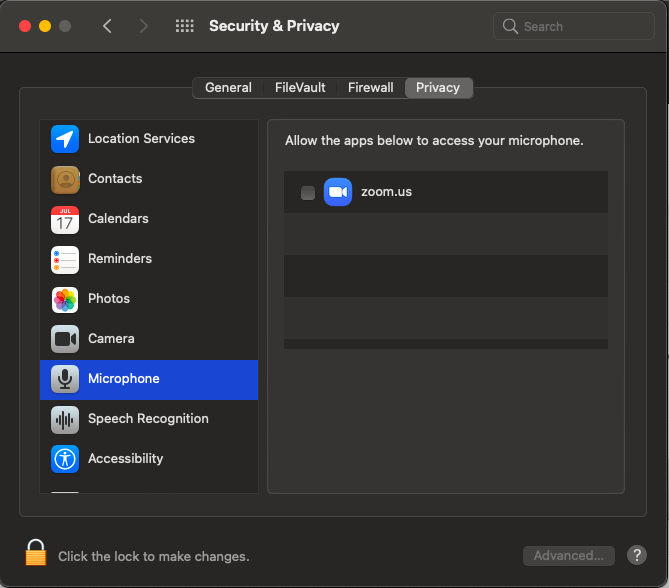
Task: Go back with the left chevron
Action: click(x=107, y=26)
